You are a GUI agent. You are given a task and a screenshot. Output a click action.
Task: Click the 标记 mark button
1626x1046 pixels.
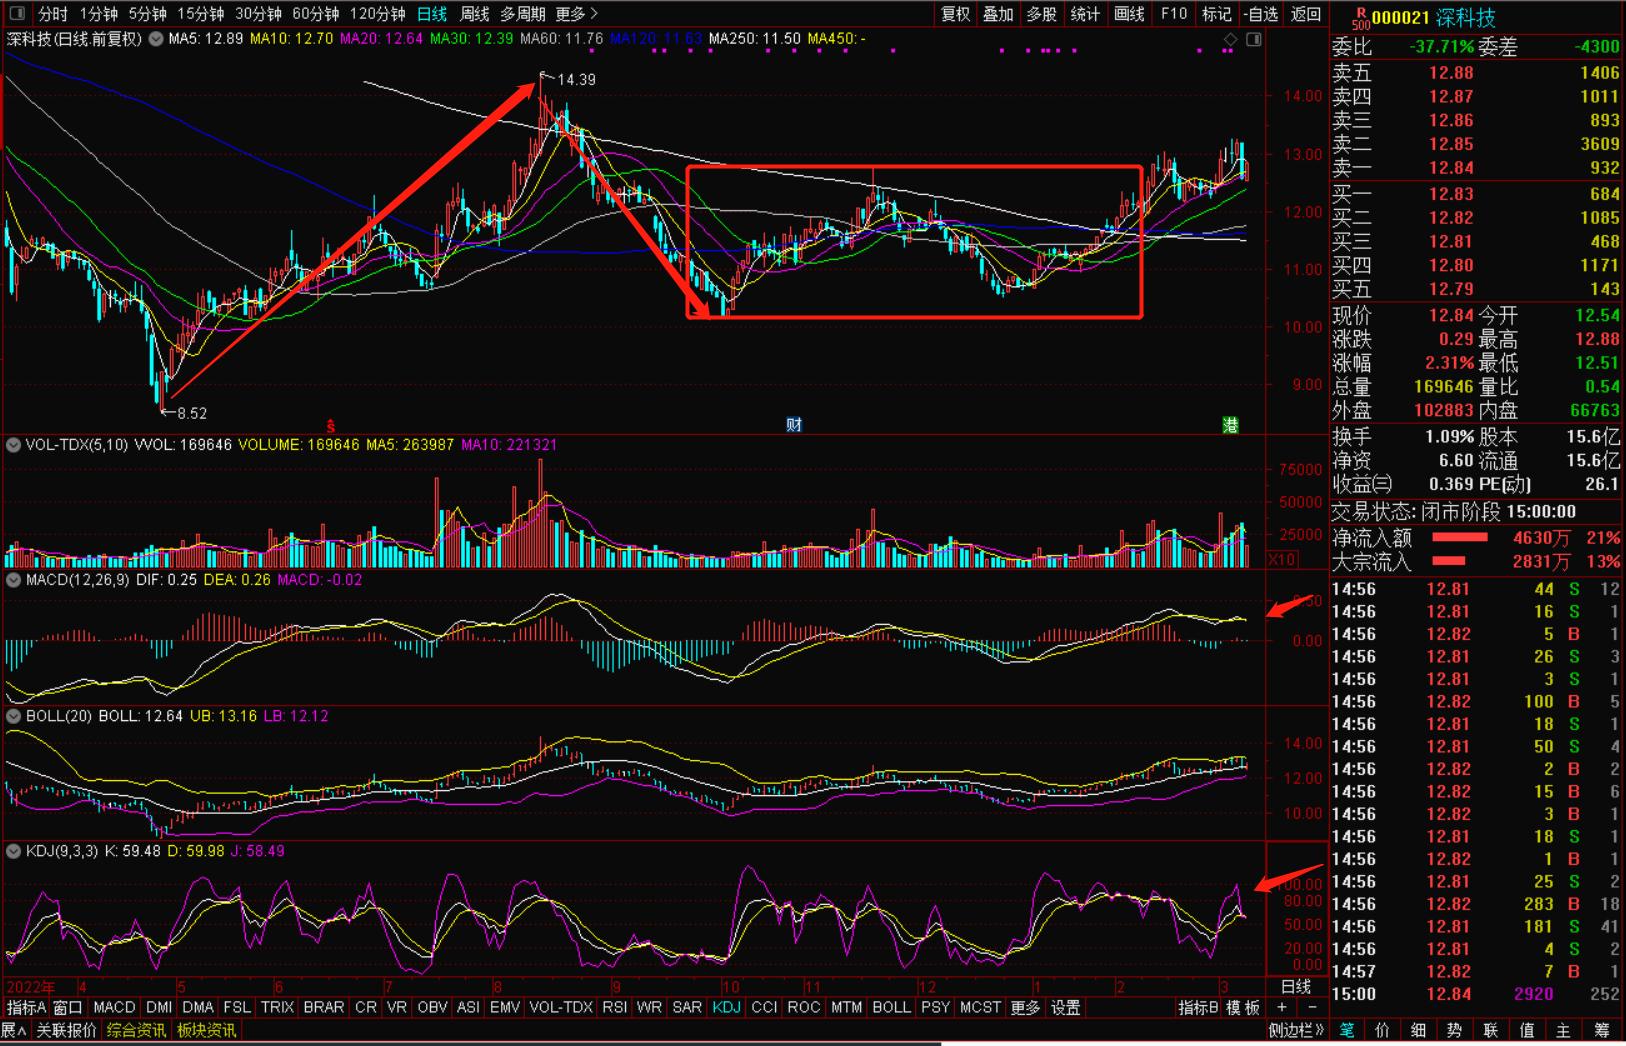pos(1217,14)
